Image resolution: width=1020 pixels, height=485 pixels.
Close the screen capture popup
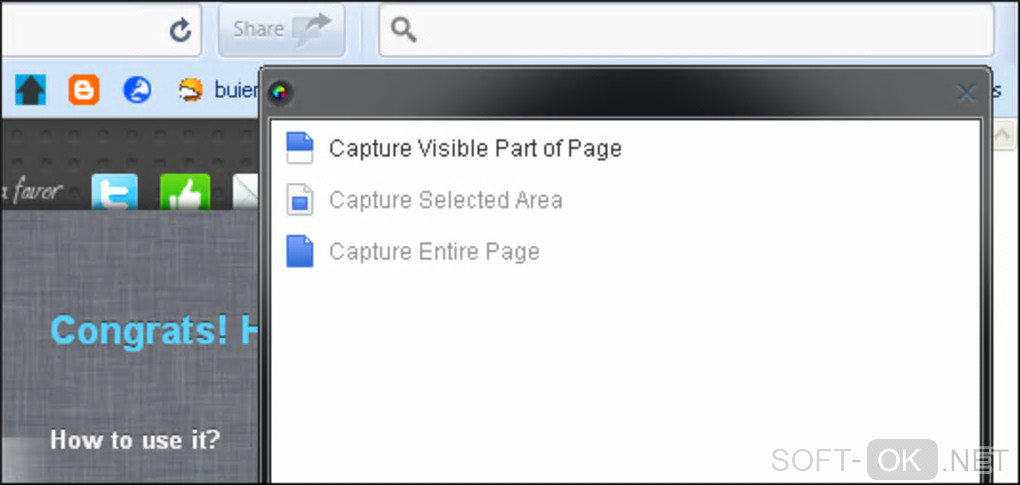[966, 93]
